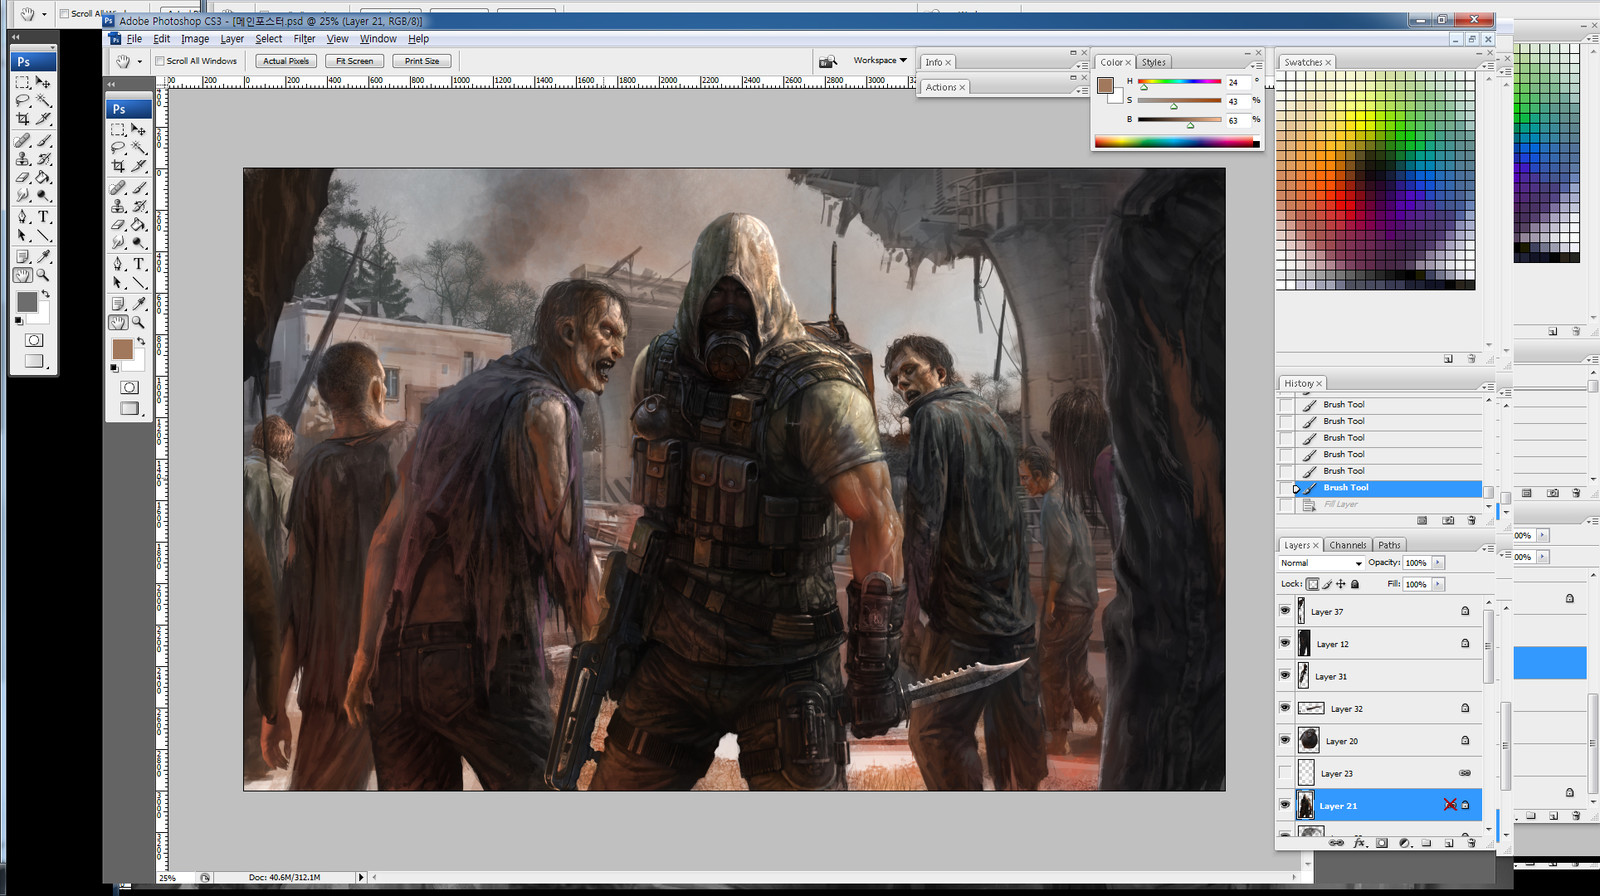The image size is (1600, 896).
Task: Hide Layer 12 using its eye icon
Action: (x=1285, y=643)
